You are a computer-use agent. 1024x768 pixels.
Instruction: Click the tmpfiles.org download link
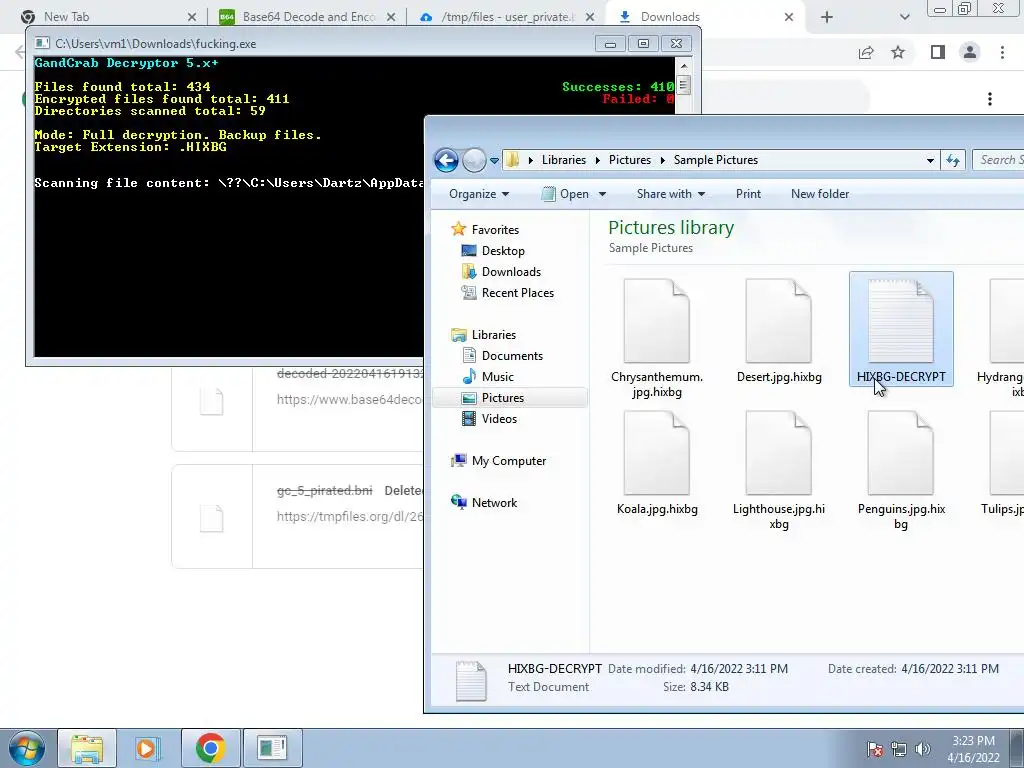pos(349,517)
